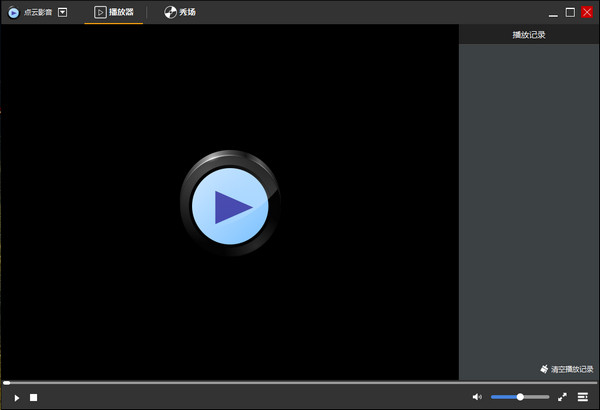This screenshot has width=600, height=410.
Task: Click the big blue play button in video area
Action: 230,204
